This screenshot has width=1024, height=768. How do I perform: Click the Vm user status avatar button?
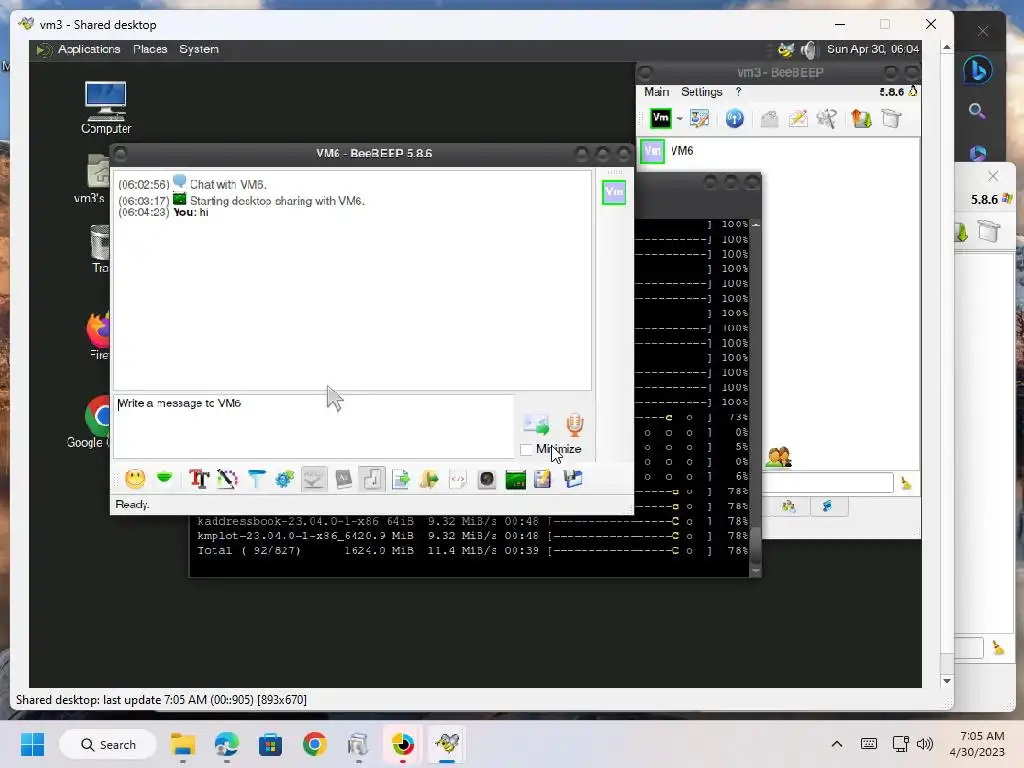tap(660, 118)
